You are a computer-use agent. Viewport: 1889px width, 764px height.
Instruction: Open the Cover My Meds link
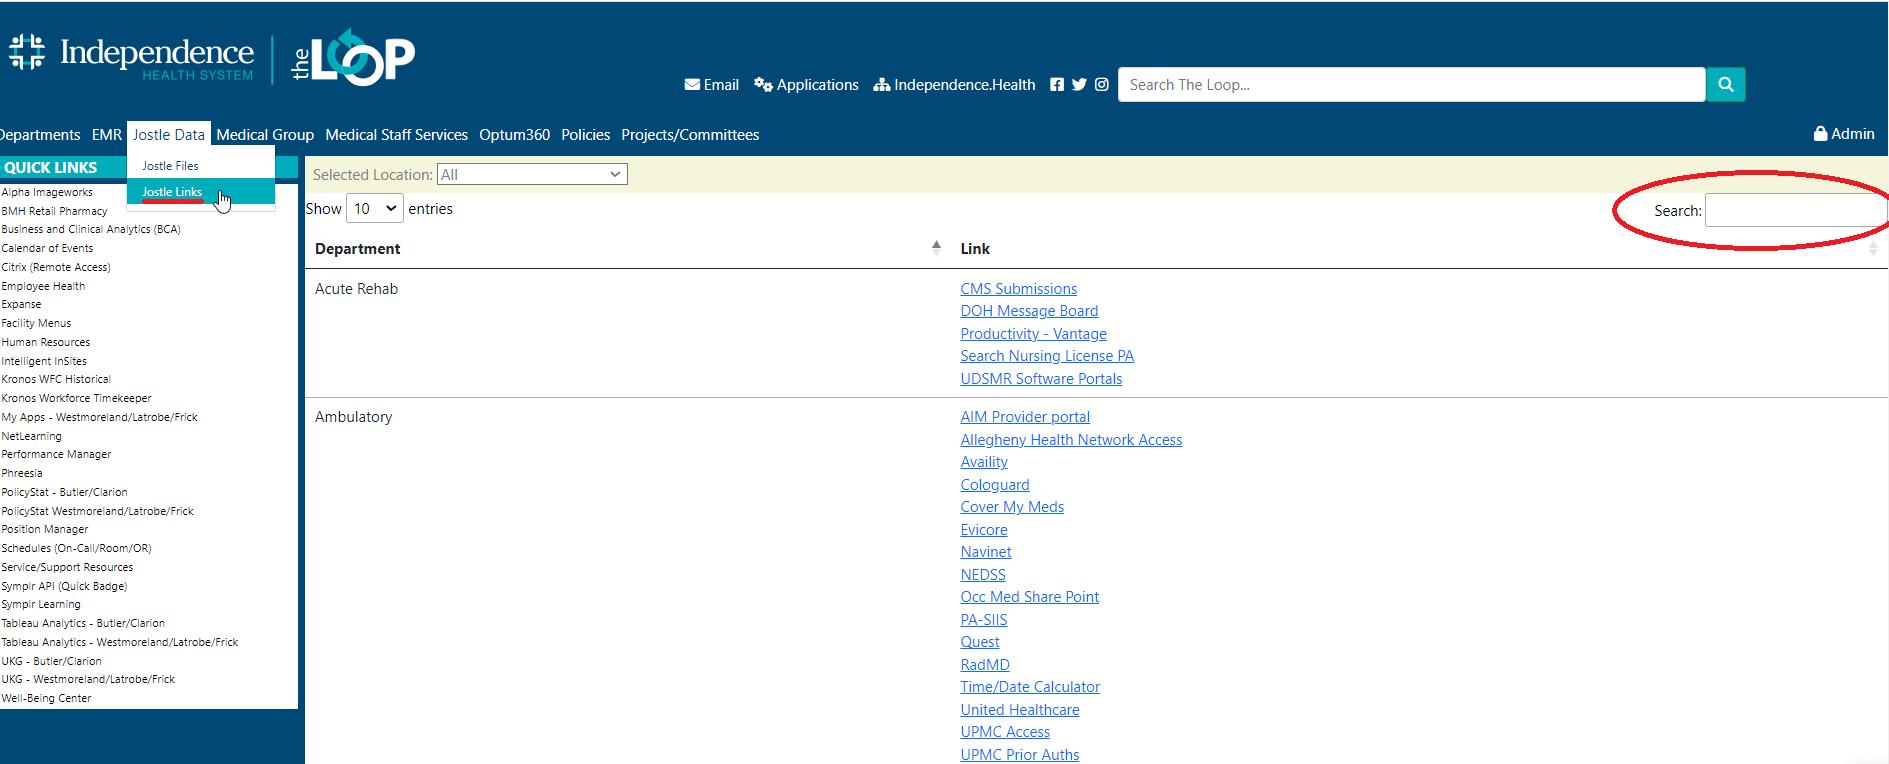[x=1012, y=507]
